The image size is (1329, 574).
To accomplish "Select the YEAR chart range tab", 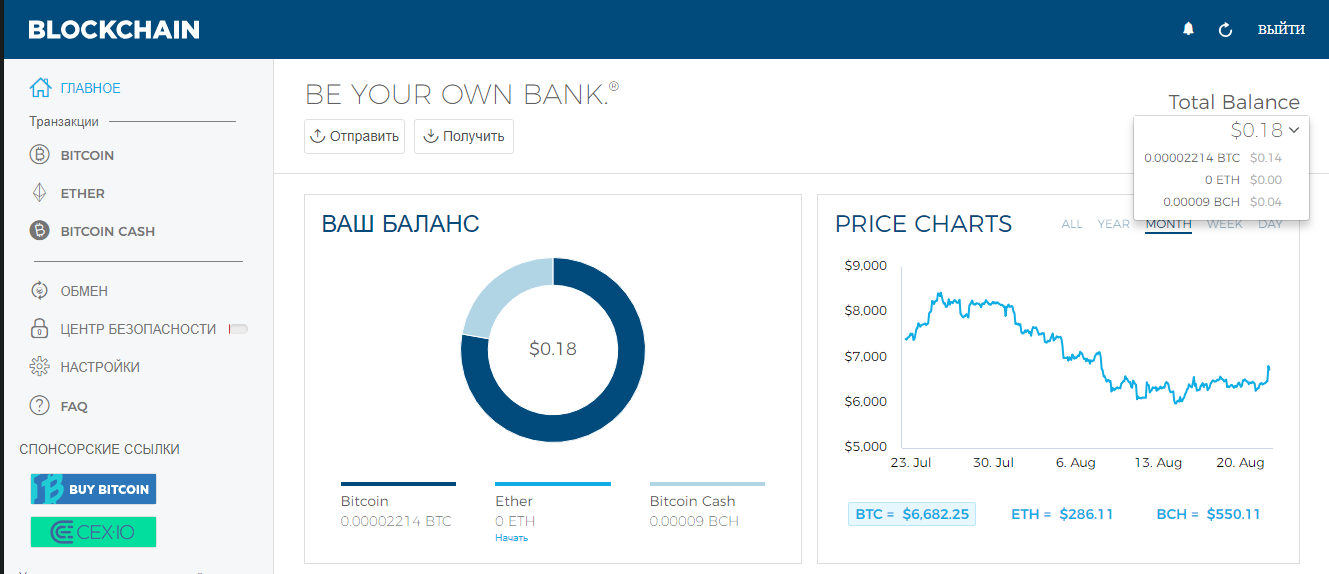I will click(1113, 224).
